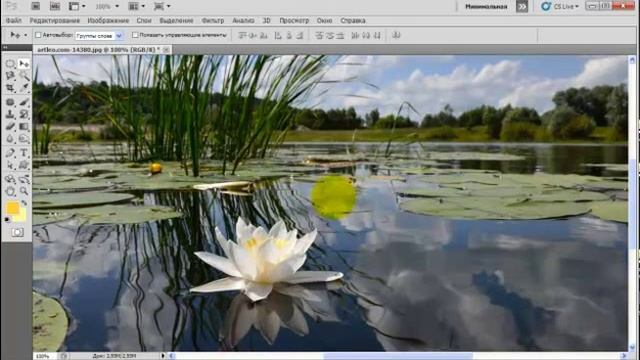Select the Eraser tool

coord(10,127)
